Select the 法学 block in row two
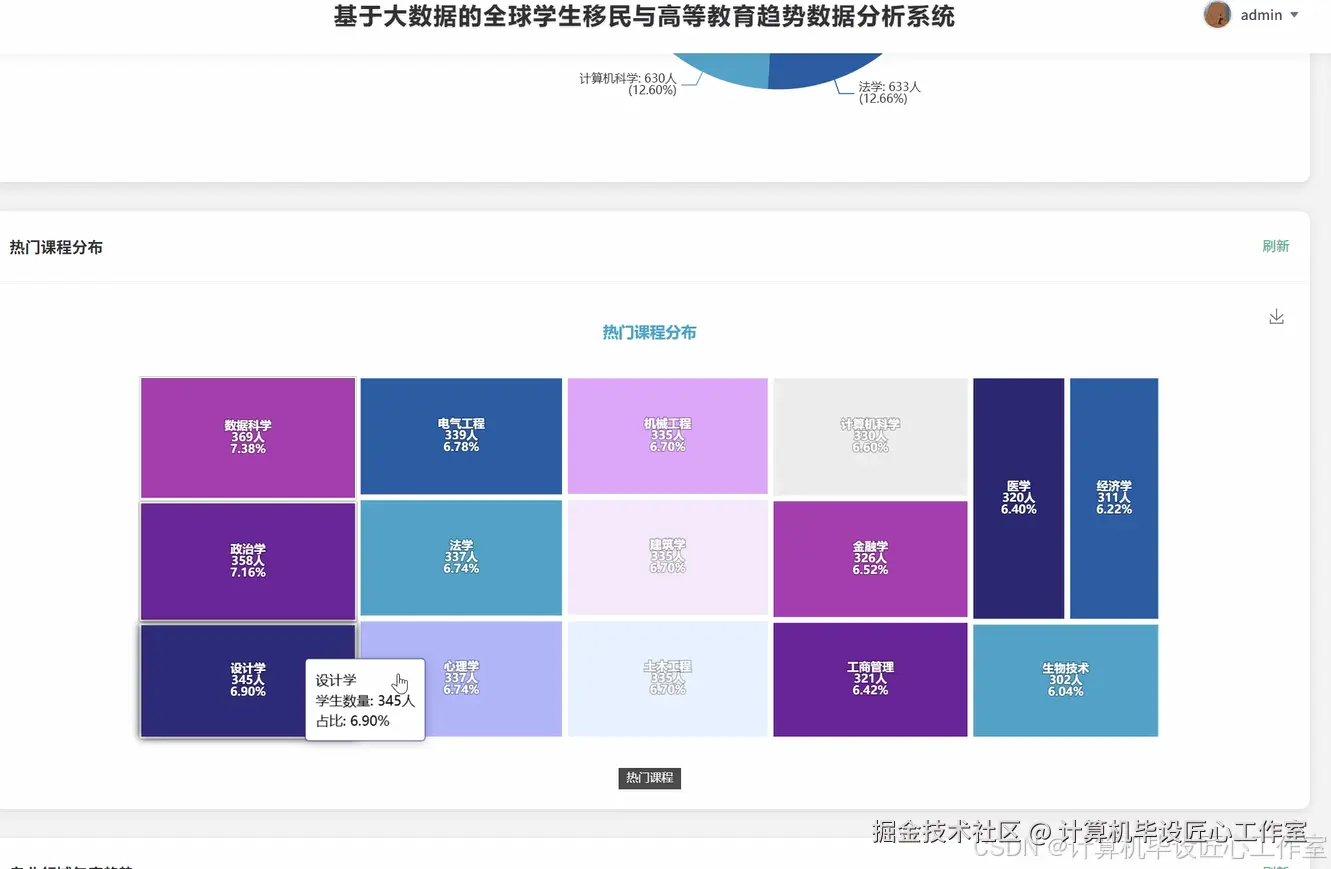 point(460,557)
